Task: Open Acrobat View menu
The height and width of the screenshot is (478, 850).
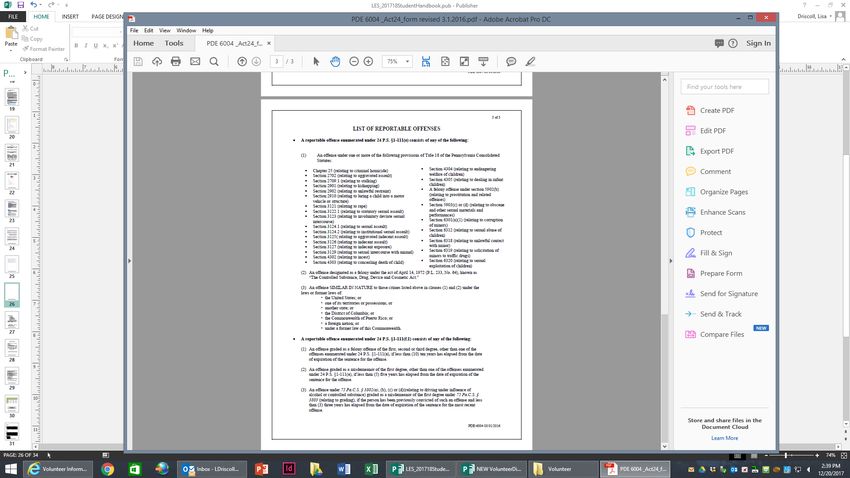Action: (165, 30)
